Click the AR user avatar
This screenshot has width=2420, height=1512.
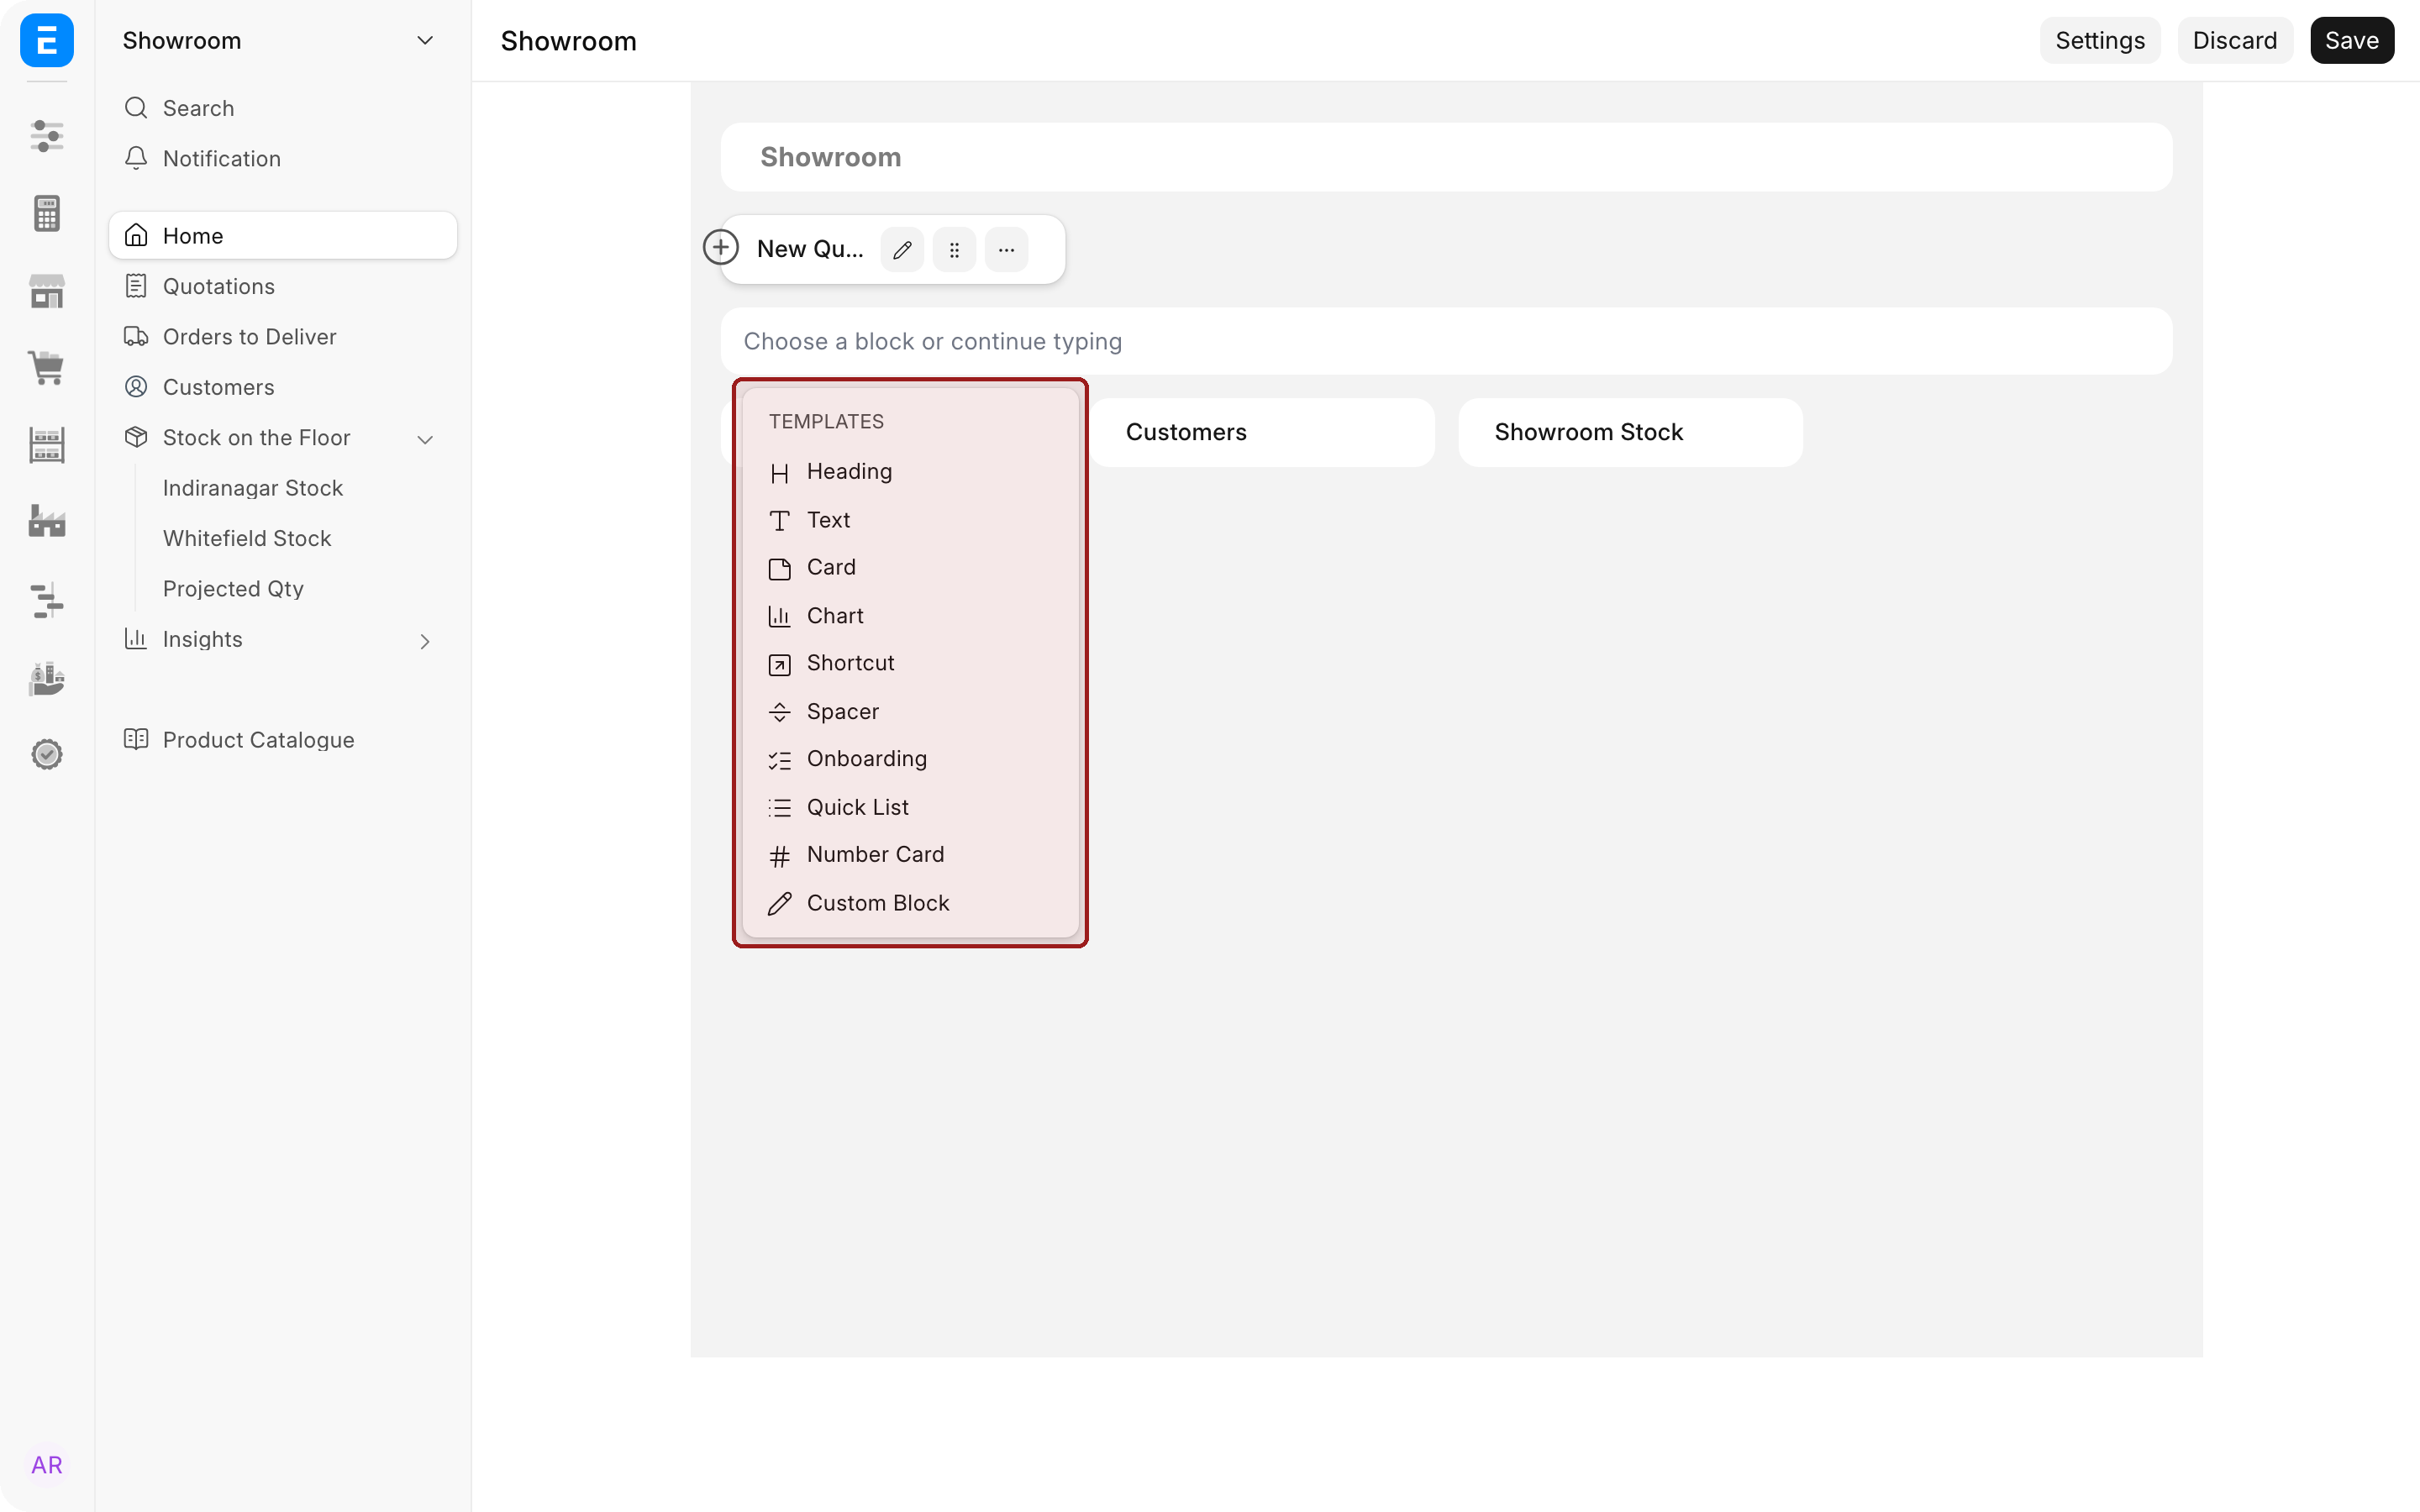[47, 1465]
